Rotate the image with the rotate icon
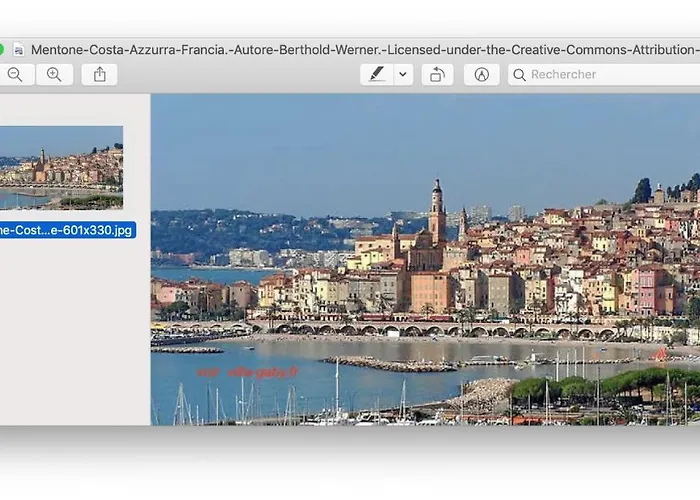This screenshot has height=500, width=700. point(437,74)
